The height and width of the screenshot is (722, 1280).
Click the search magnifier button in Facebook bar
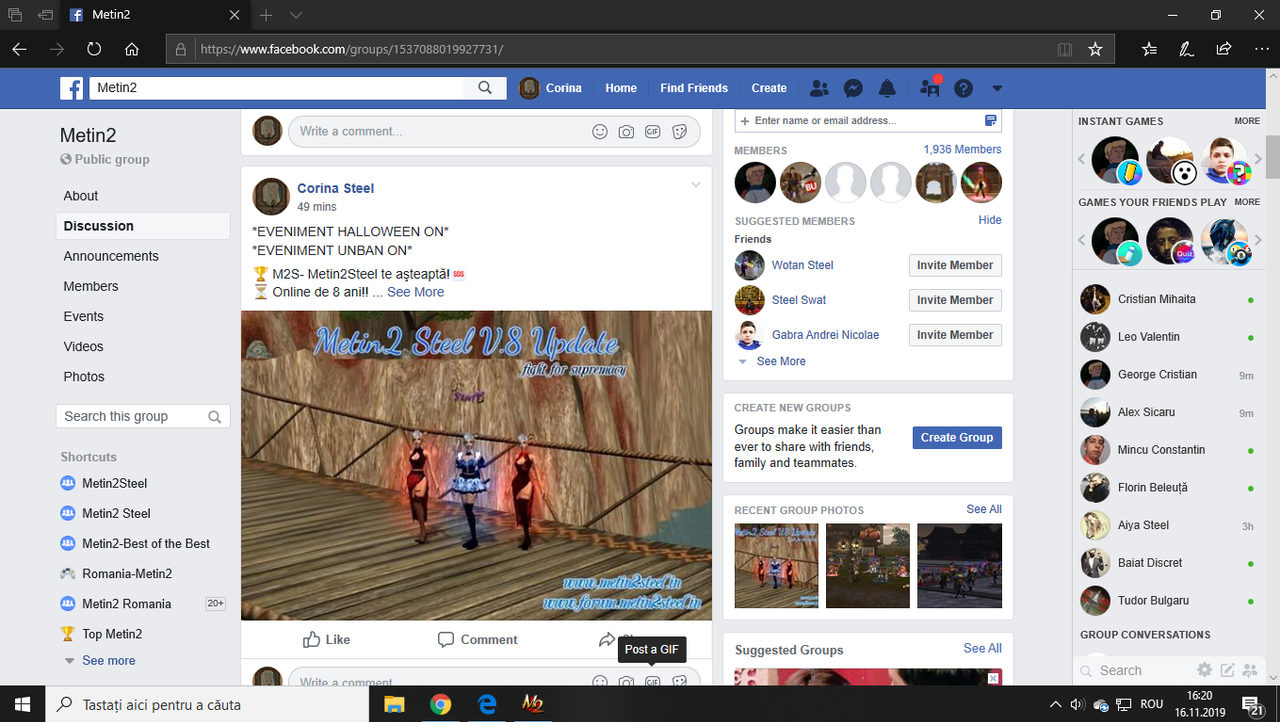click(x=485, y=88)
